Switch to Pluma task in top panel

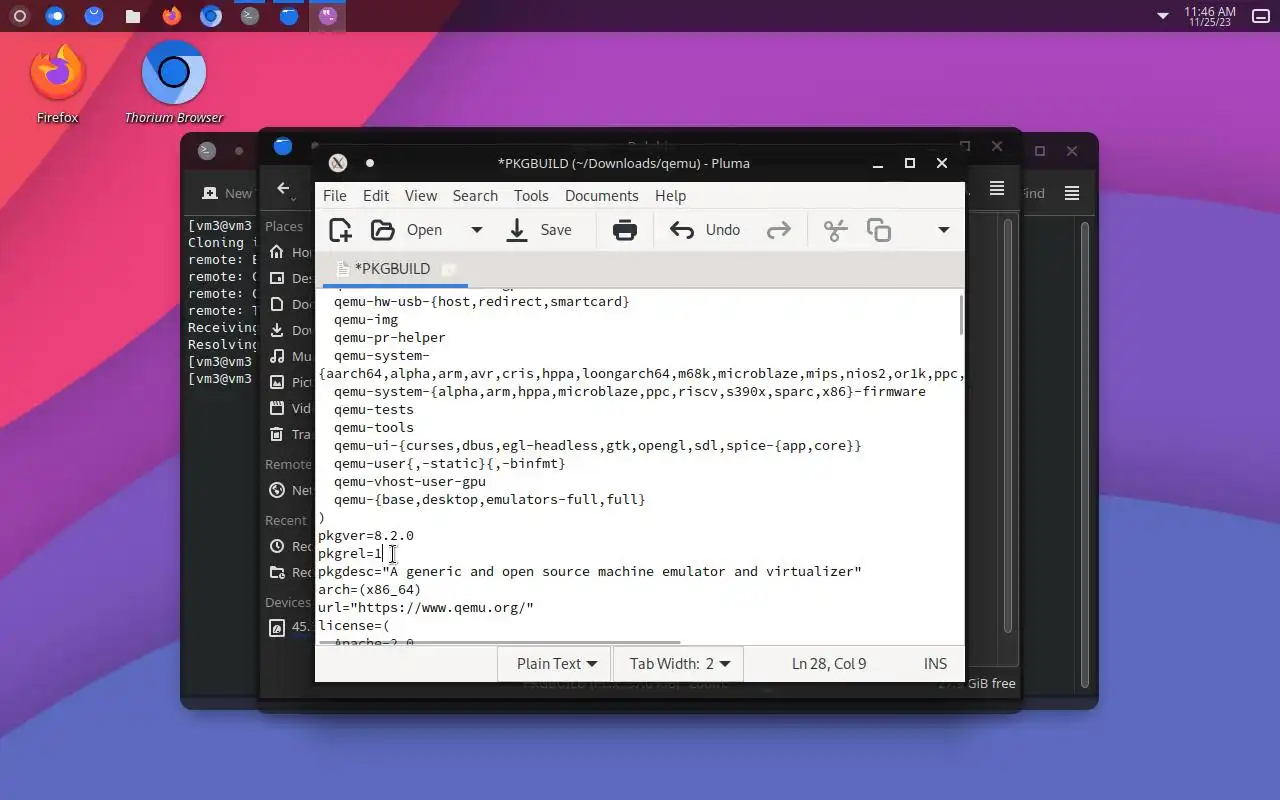click(328, 16)
